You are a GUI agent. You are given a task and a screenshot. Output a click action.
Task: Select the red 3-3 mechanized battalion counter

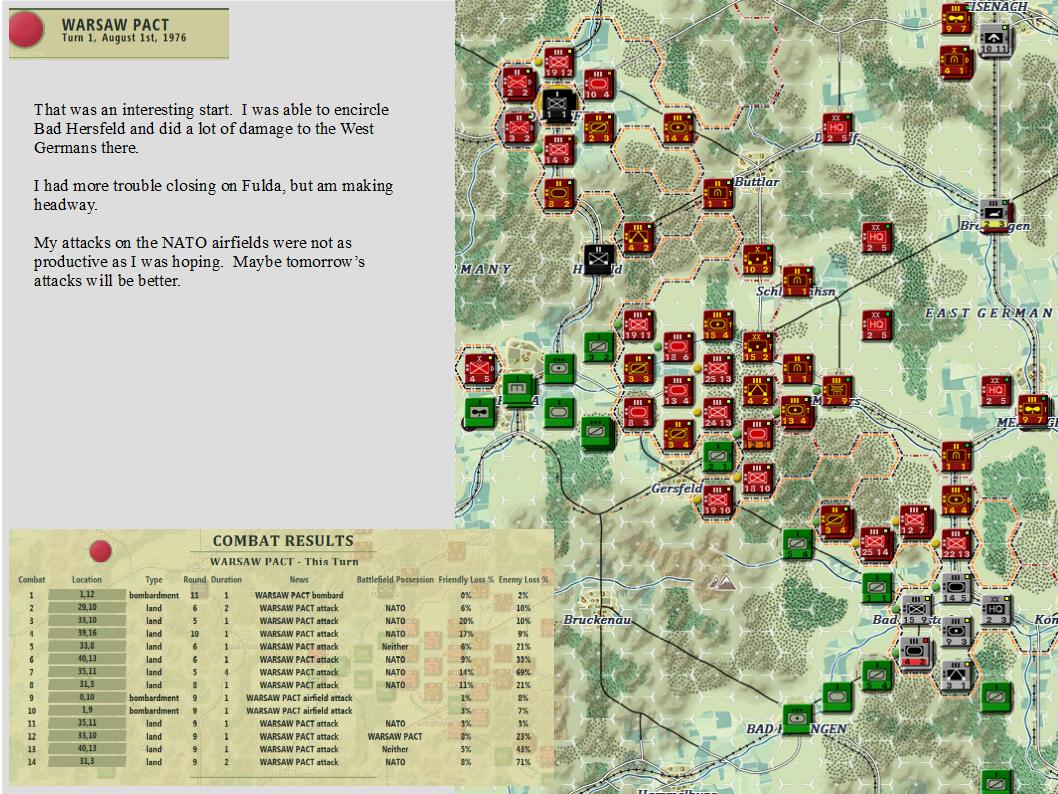[638, 370]
